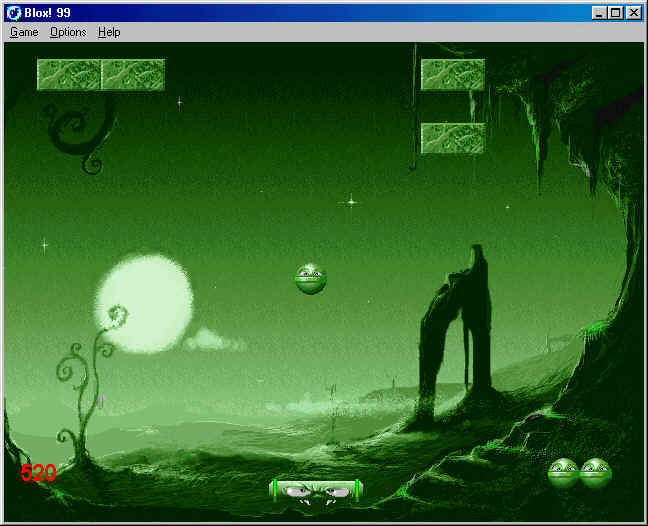The image size is (648, 526).
Task: Click the Blox! 99 title bar icon
Action: [x=14, y=13]
